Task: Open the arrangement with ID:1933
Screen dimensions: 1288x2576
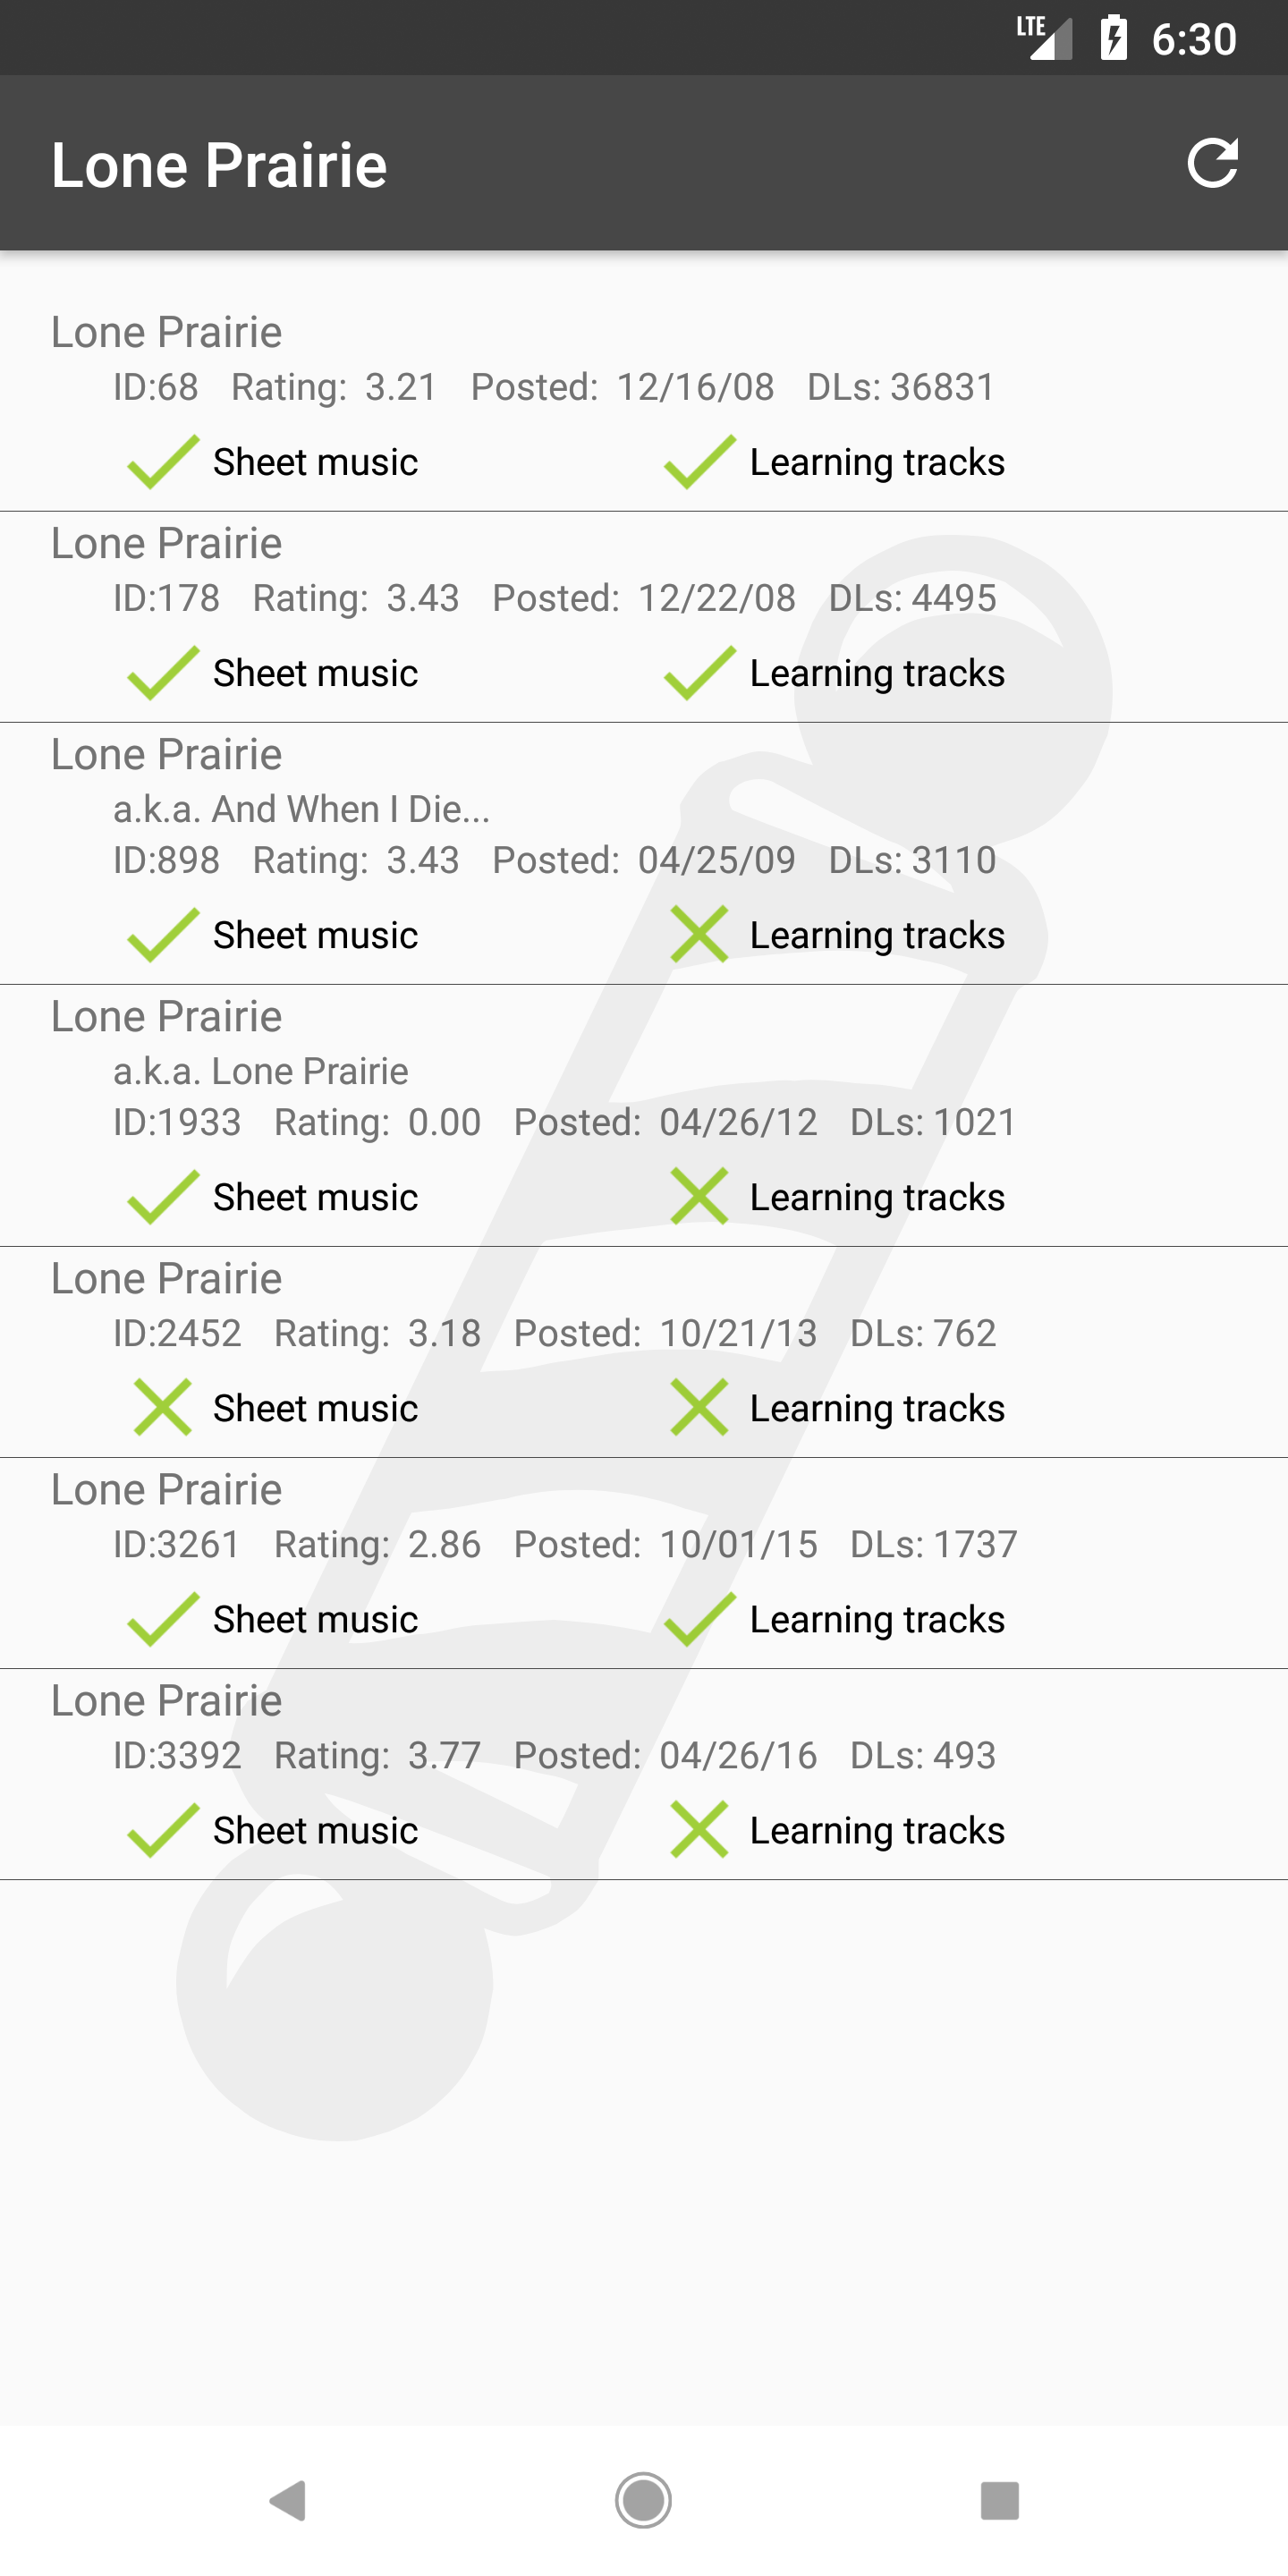Action: pos(644,1116)
